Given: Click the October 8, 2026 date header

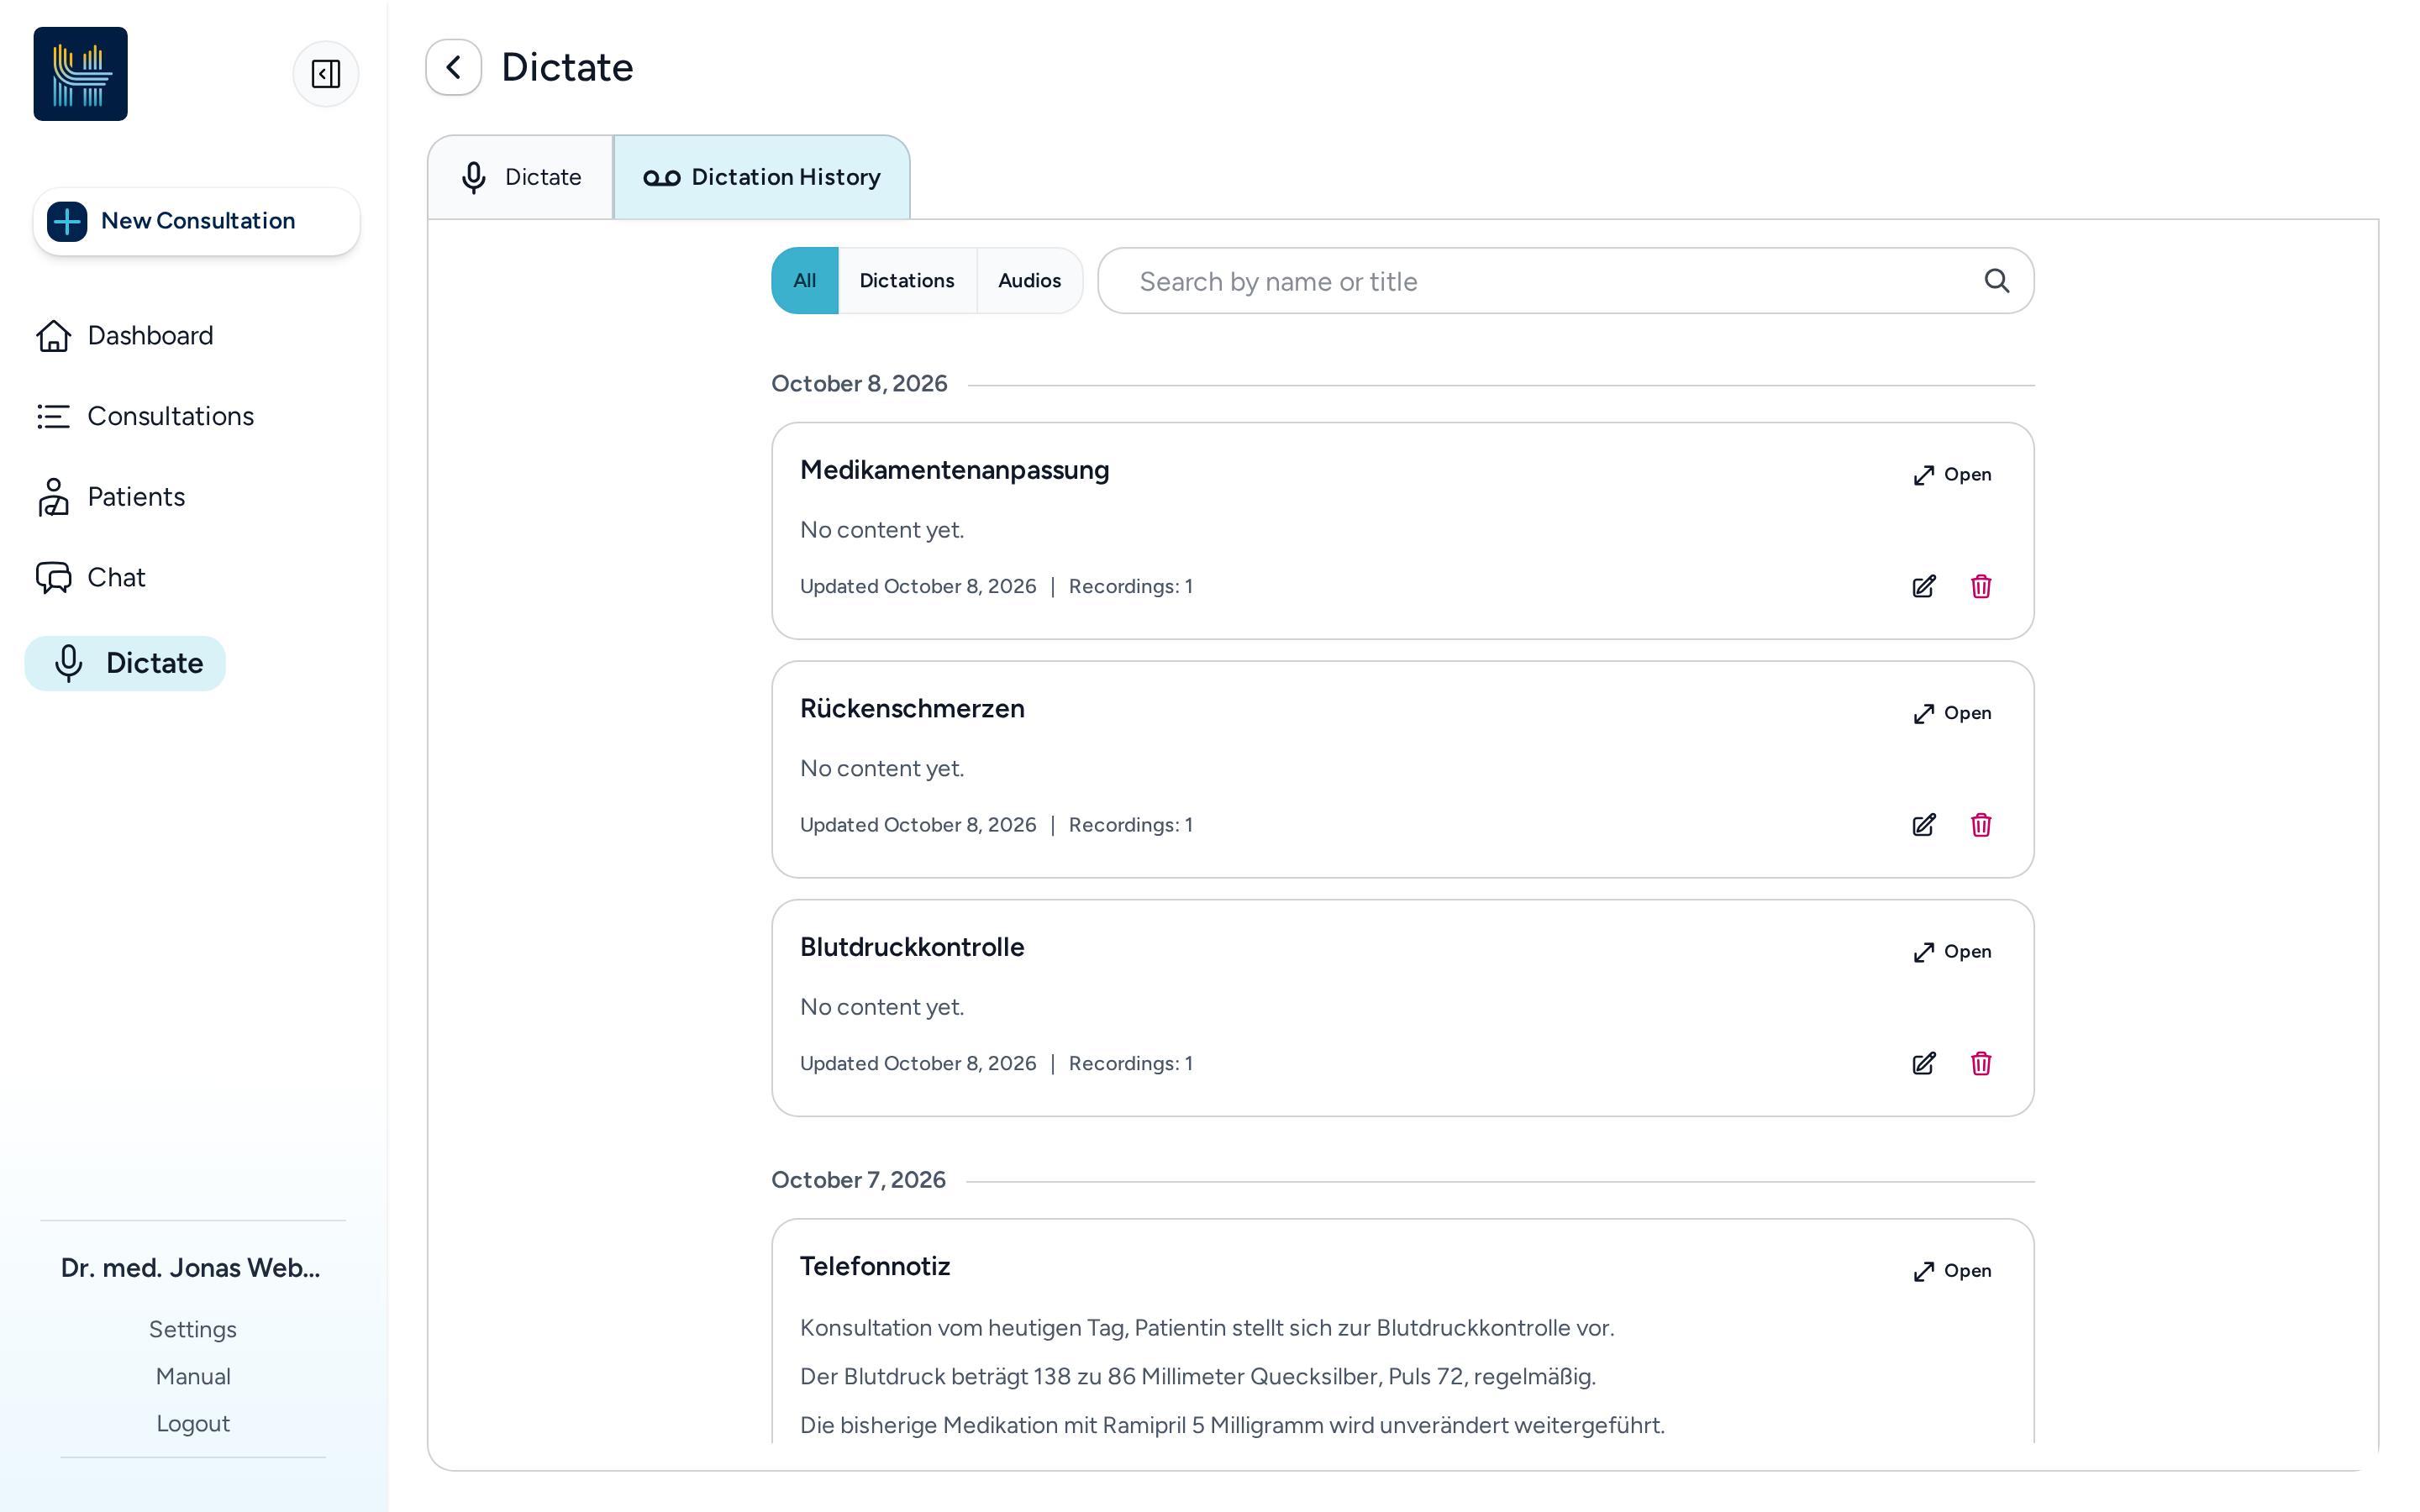Looking at the screenshot, I should 859,384.
